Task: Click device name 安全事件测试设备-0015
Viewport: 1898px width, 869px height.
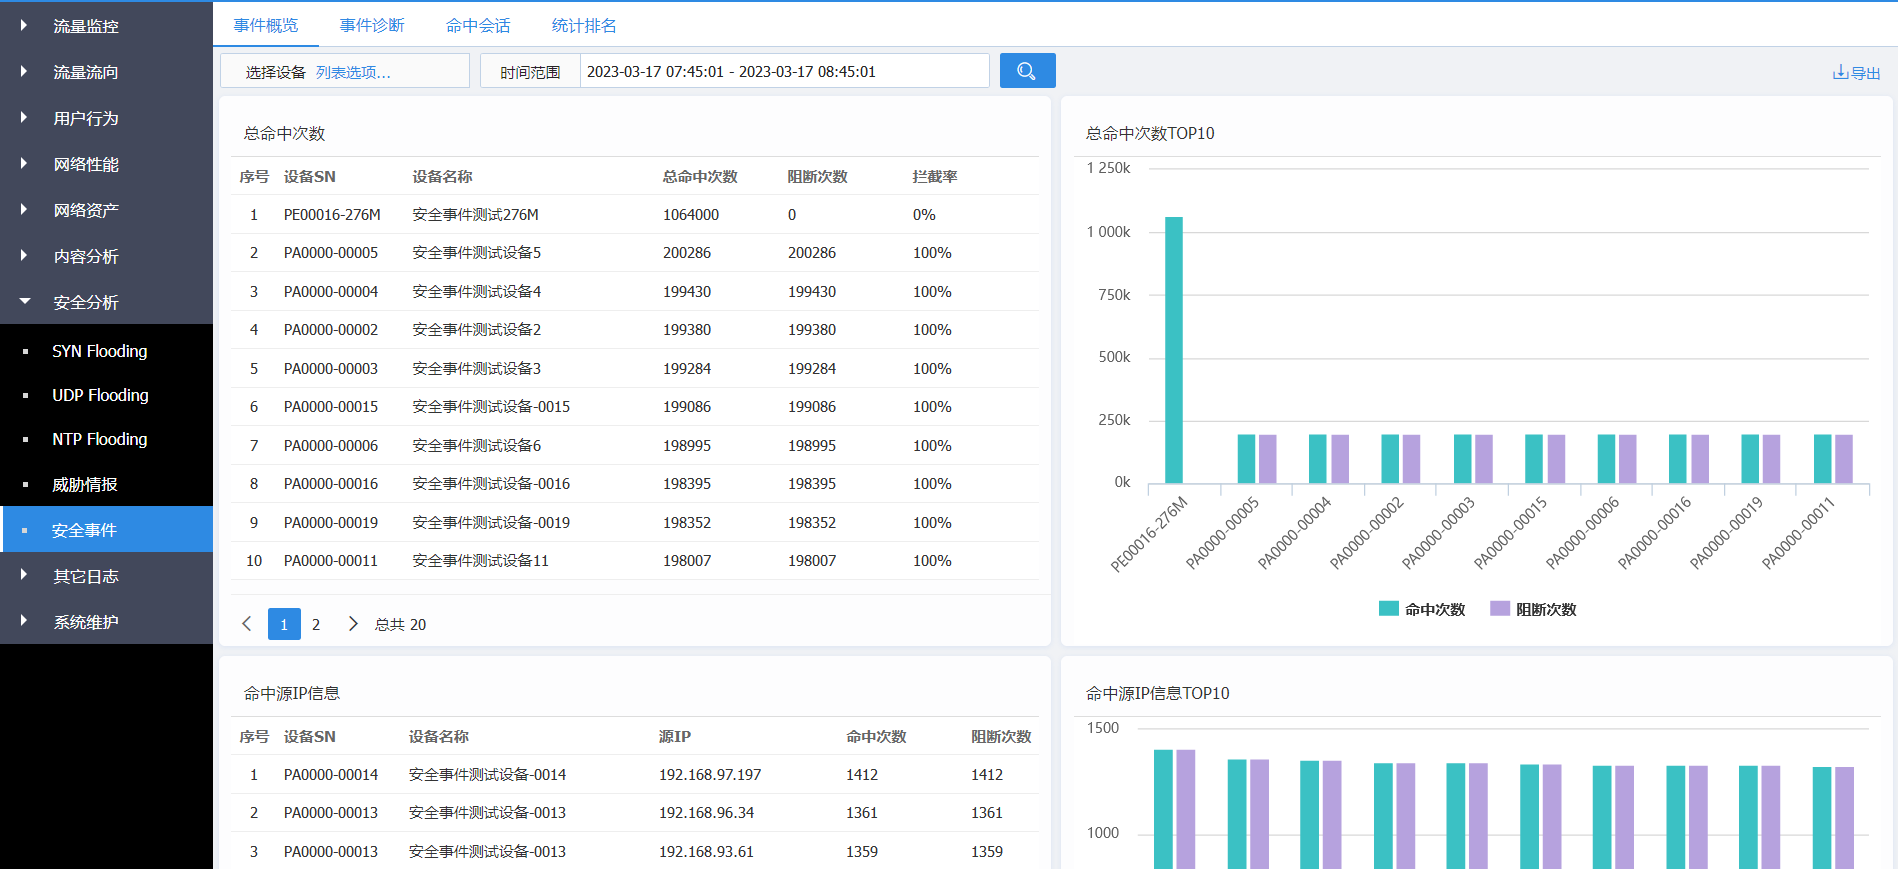Action: click(491, 407)
